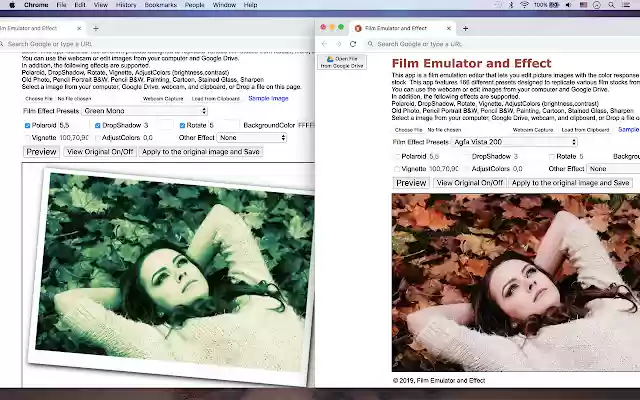The image size is (640, 400).
Task: Reload the page in right window
Action: click(353, 44)
